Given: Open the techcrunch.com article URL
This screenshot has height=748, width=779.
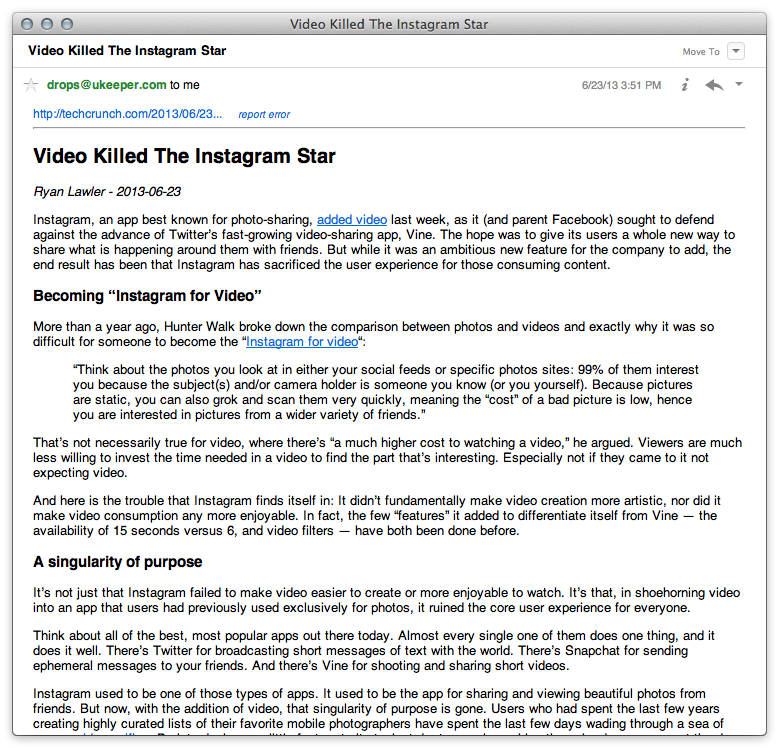Looking at the screenshot, I should [x=128, y=114].
